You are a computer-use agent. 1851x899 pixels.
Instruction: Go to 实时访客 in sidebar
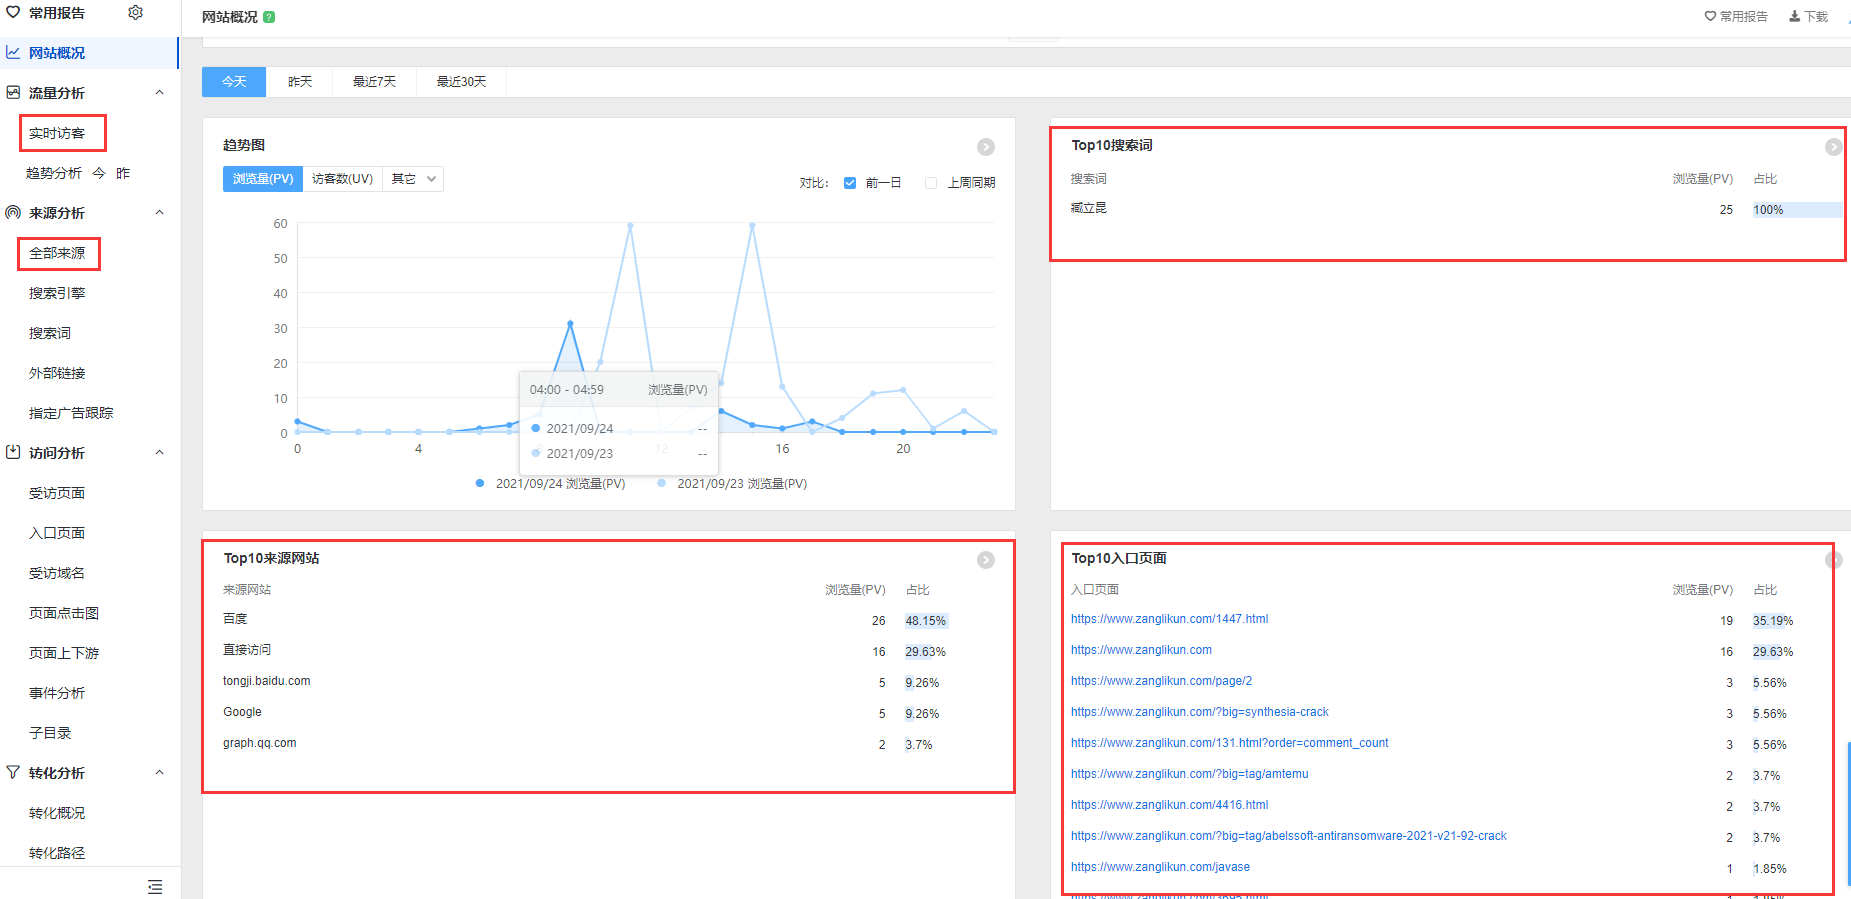57,133
